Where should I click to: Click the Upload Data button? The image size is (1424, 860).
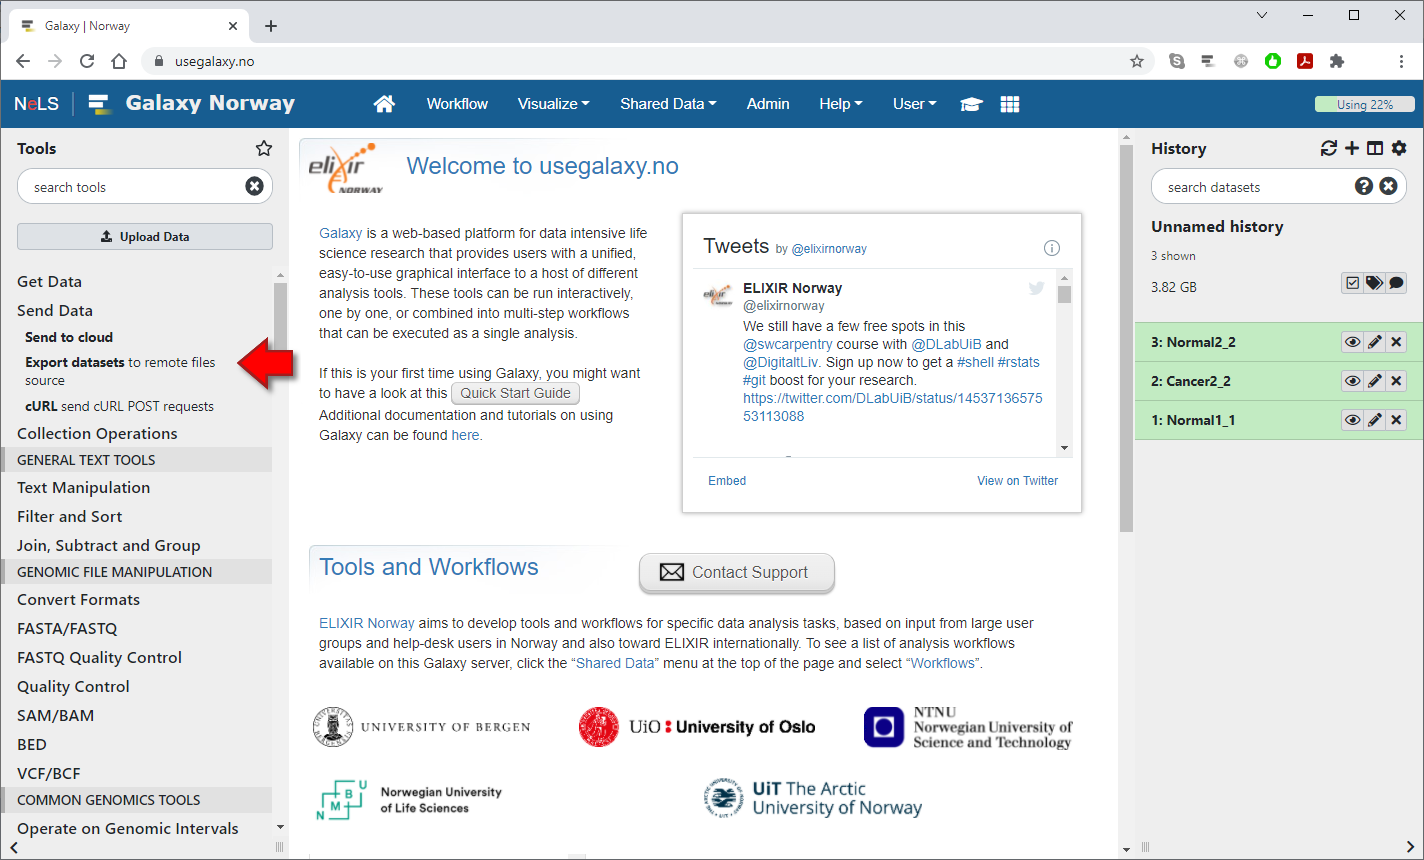click(x=145, y=237)
